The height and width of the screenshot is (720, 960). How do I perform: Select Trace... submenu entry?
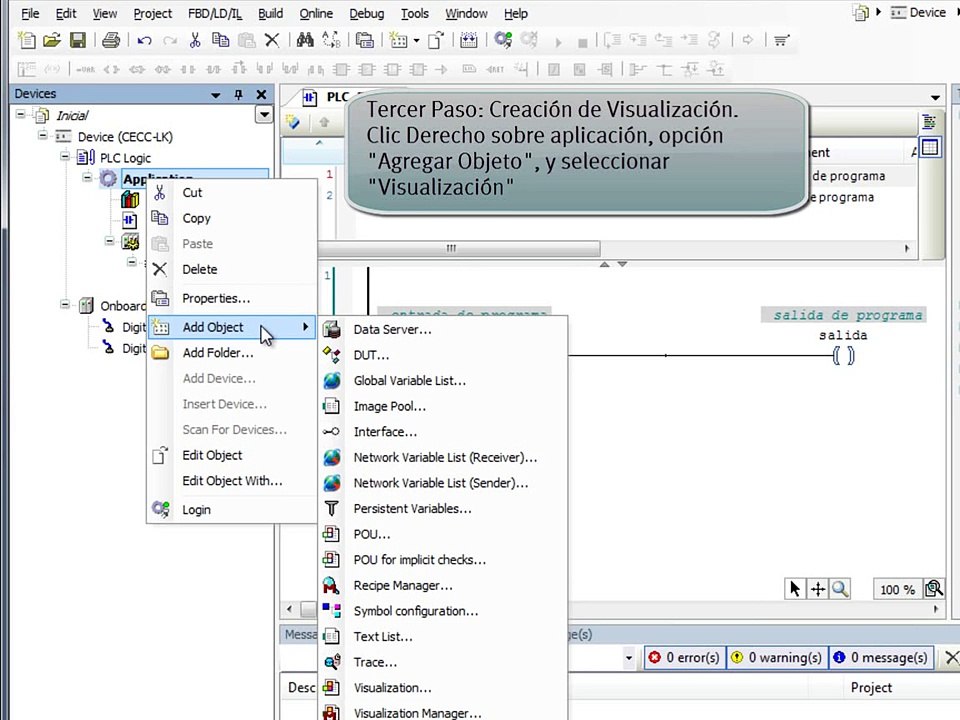click(x=443, y=662)
